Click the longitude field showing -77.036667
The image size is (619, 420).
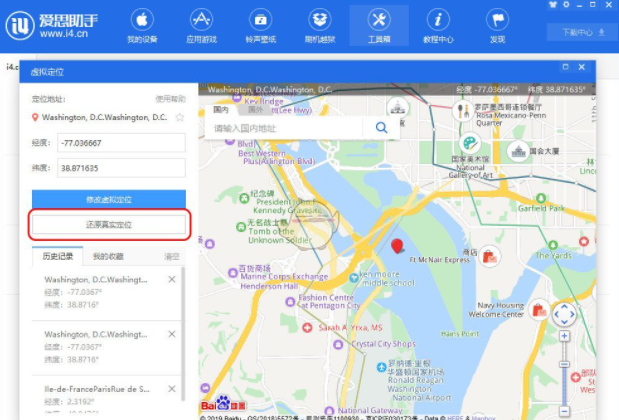click(121, 143)
